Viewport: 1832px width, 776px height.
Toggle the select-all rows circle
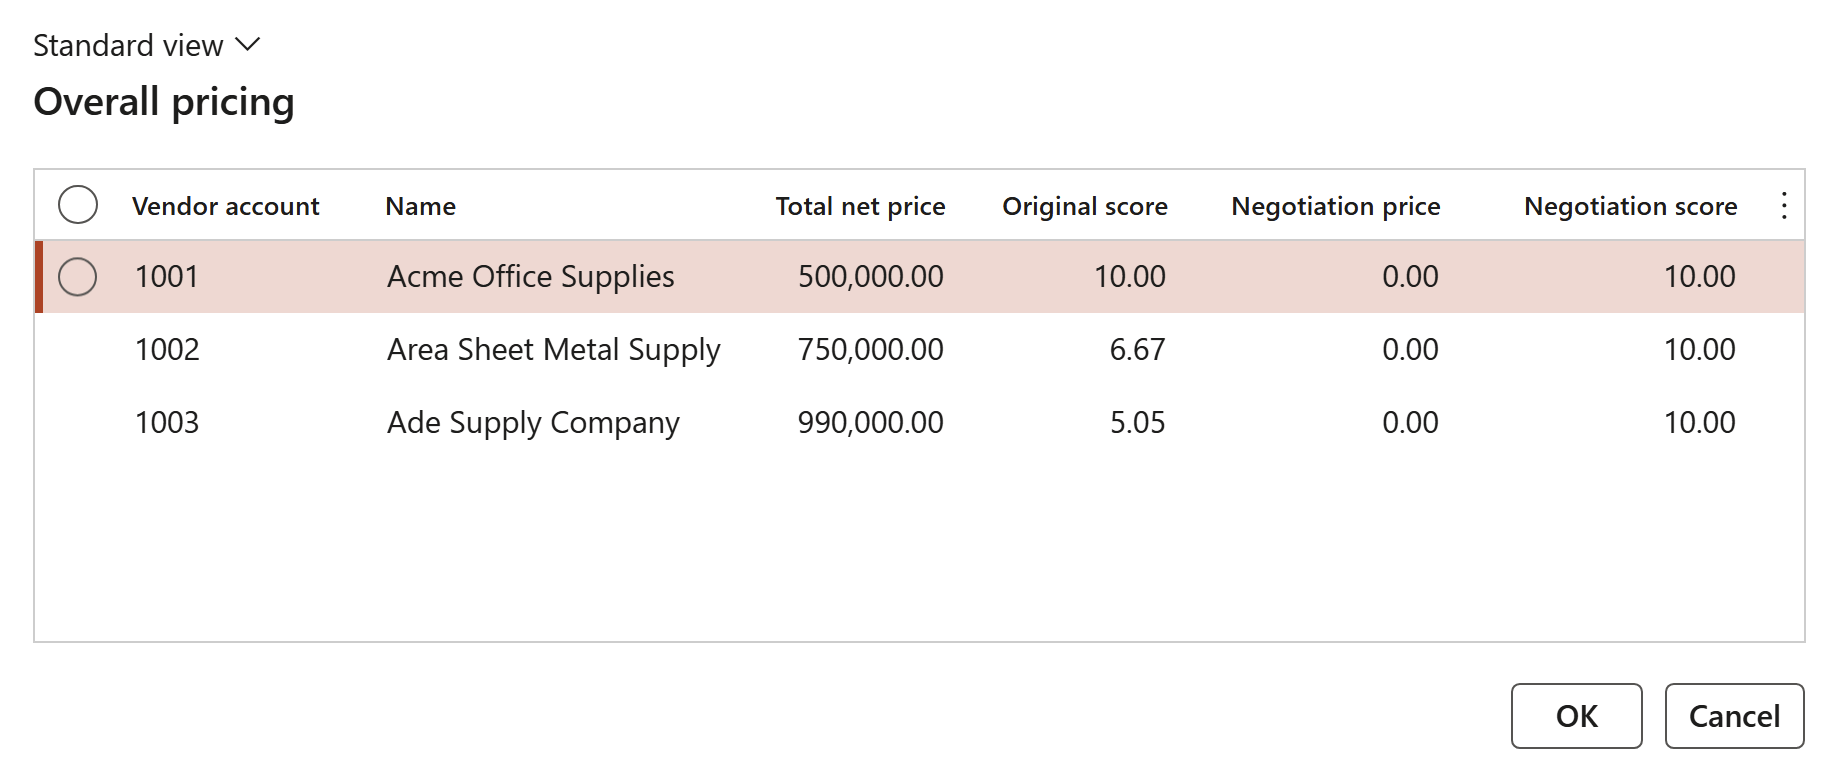pos(78,205)
